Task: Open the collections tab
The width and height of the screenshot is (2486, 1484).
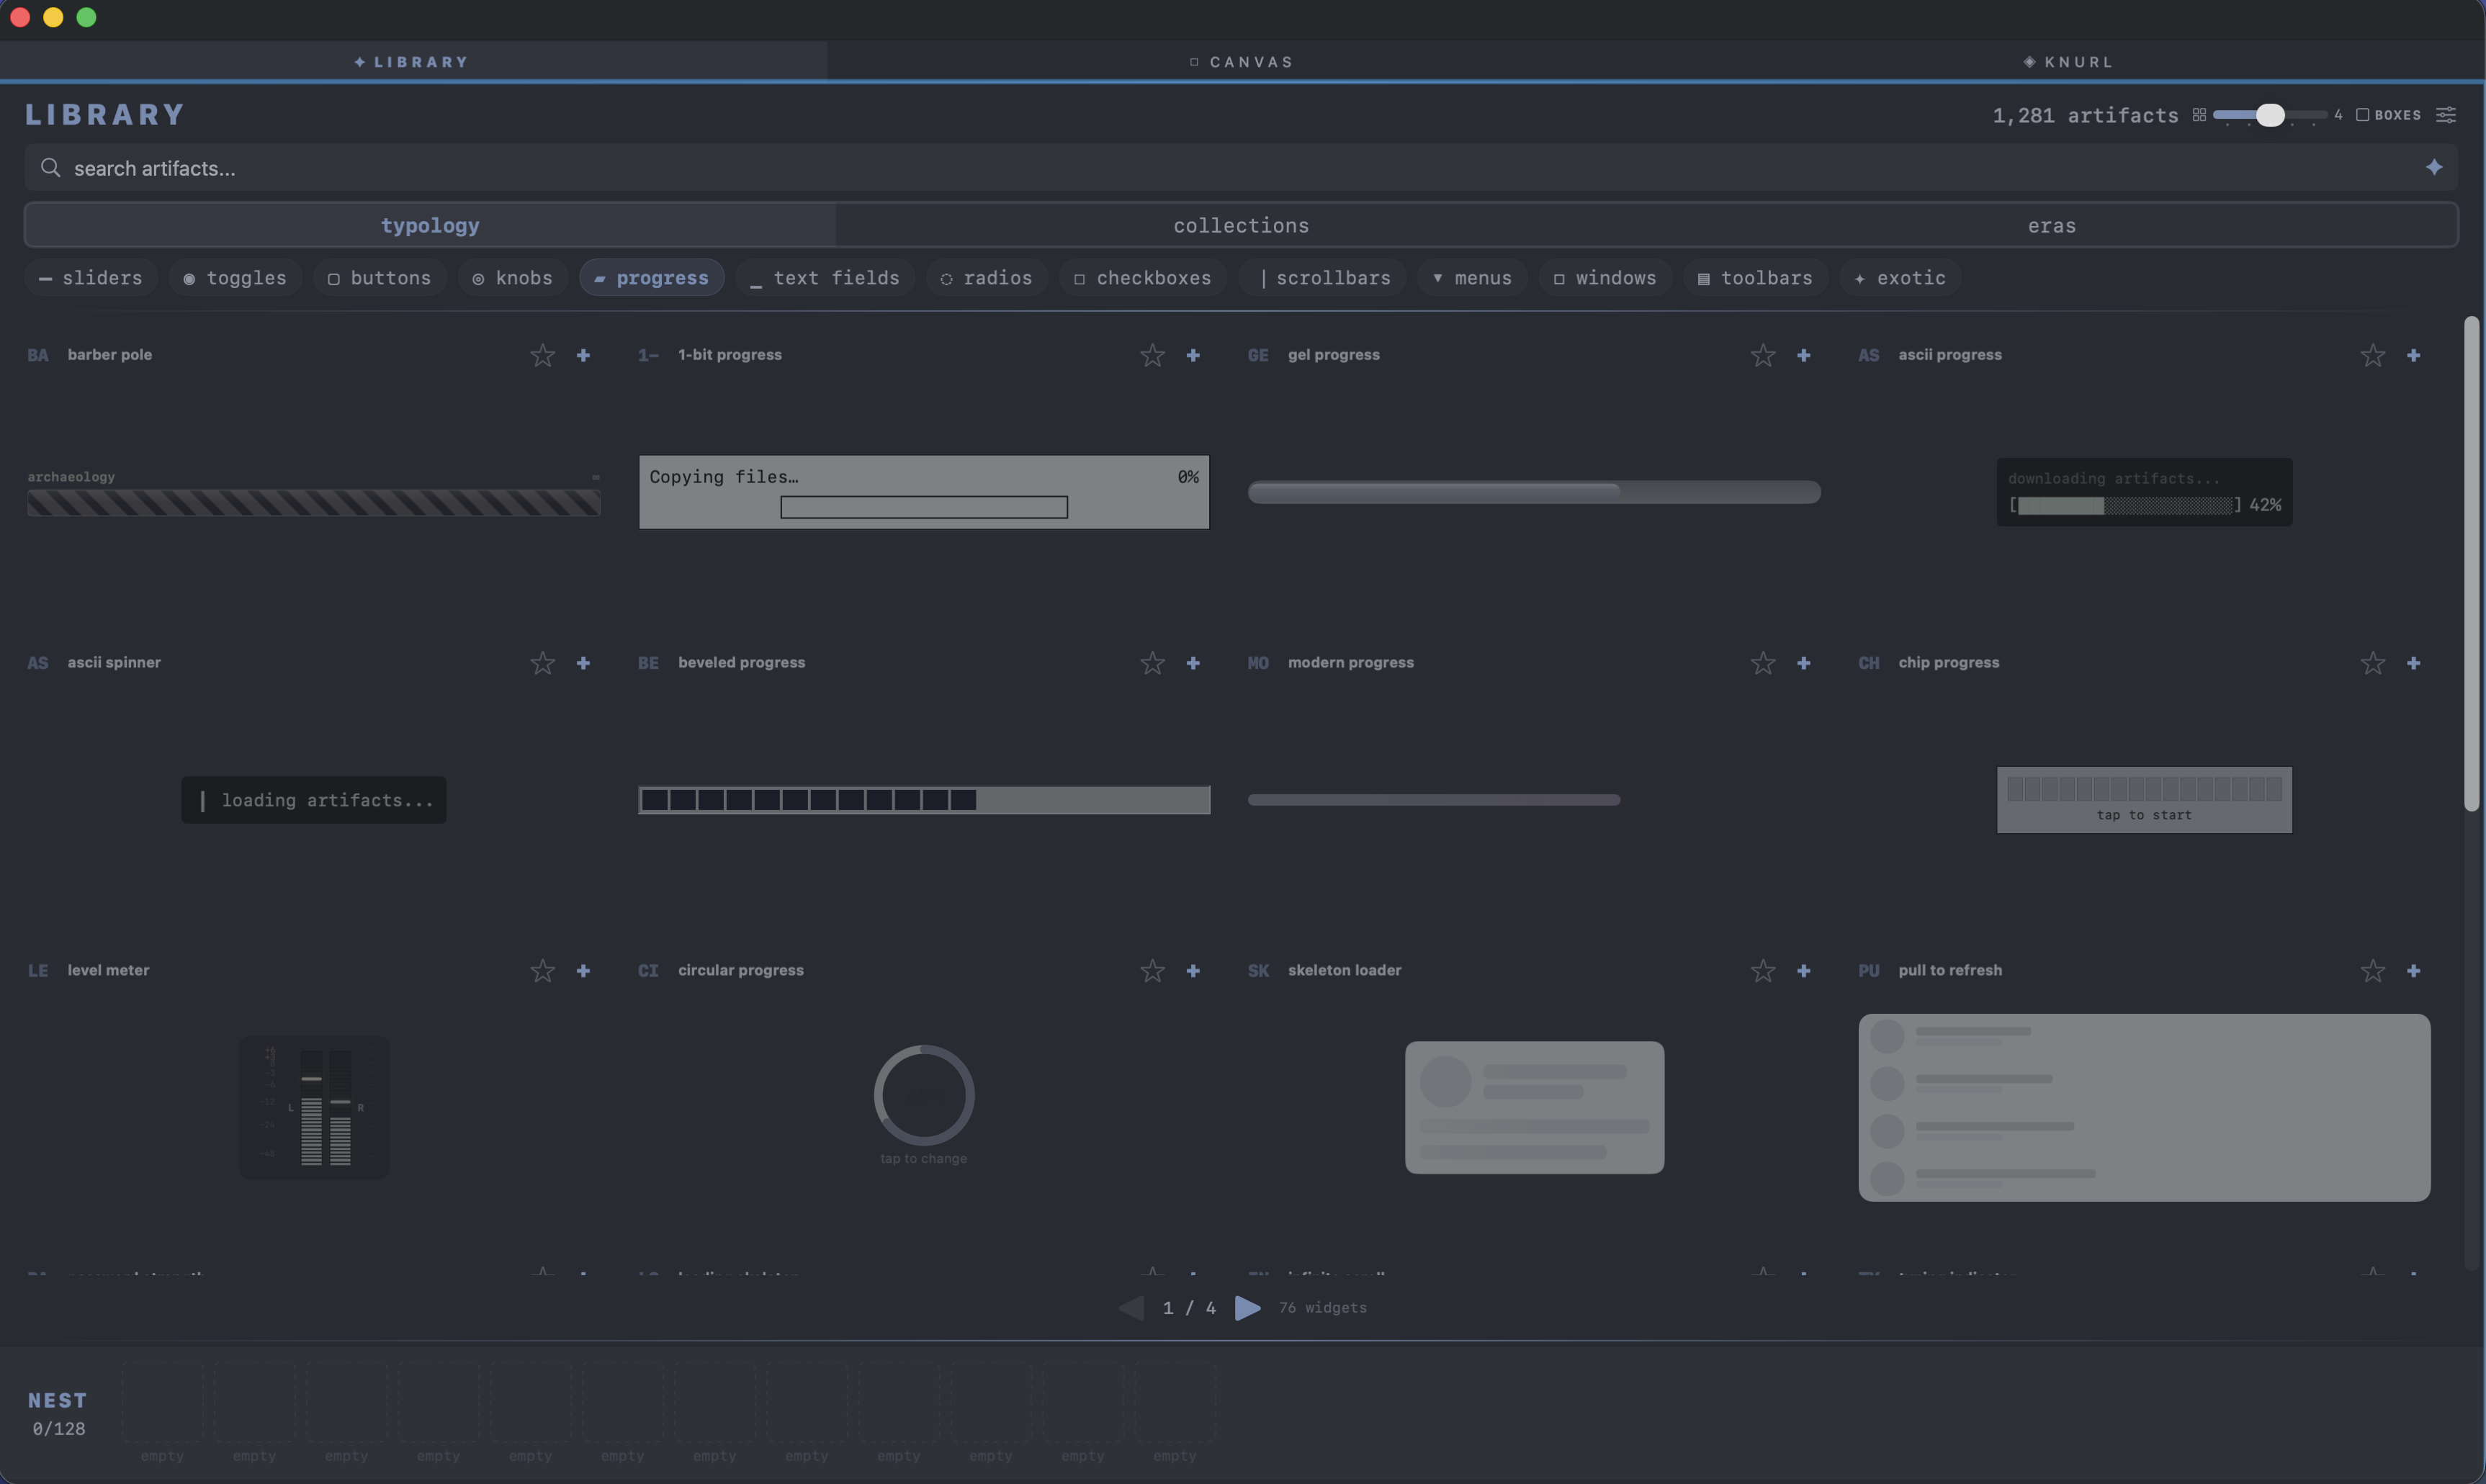Action: tap(1241, 225)
